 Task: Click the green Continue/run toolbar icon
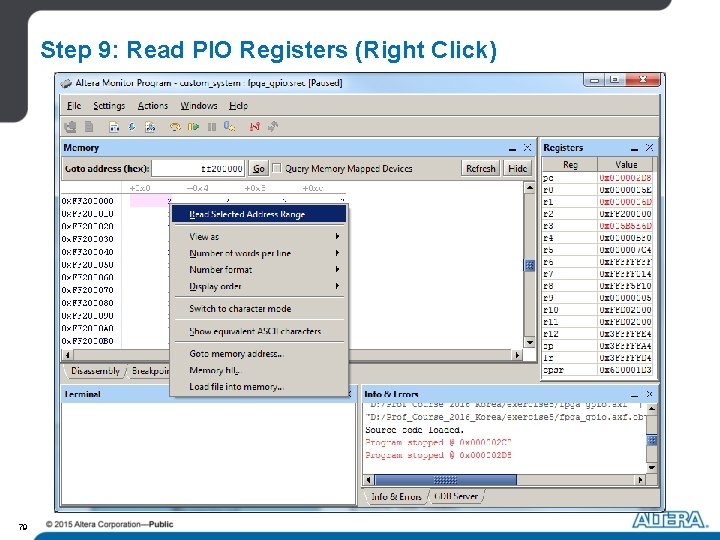click(x=193, y=127)
